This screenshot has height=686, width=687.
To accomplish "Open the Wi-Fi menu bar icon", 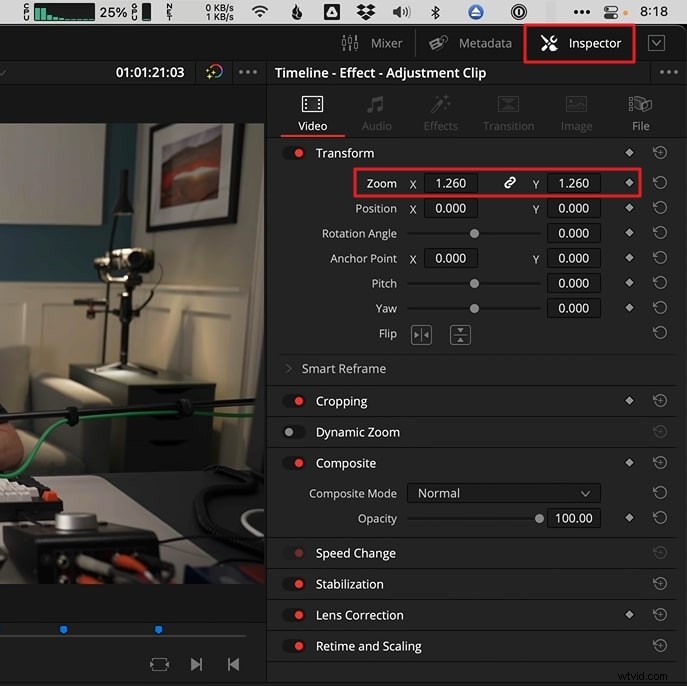I will click(x=260, y=12).
